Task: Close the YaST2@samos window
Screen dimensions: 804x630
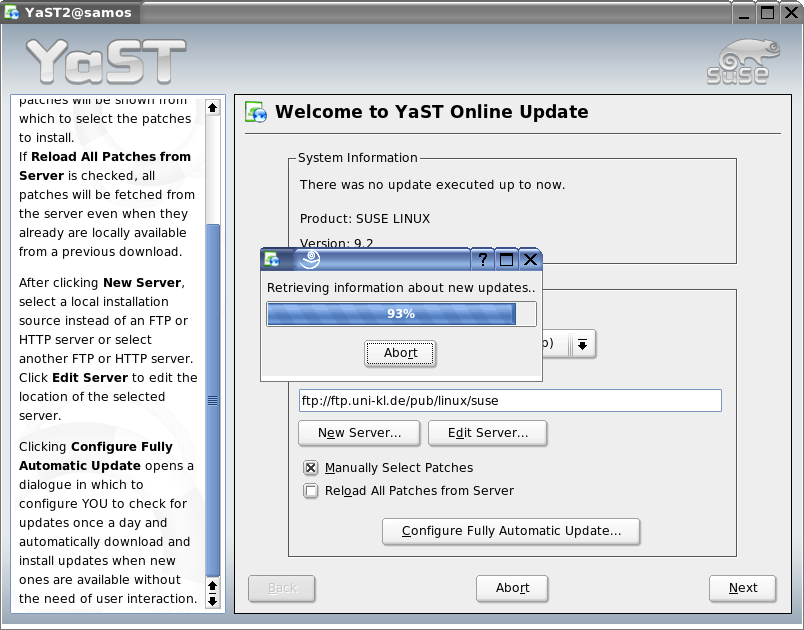Action: 791,13
